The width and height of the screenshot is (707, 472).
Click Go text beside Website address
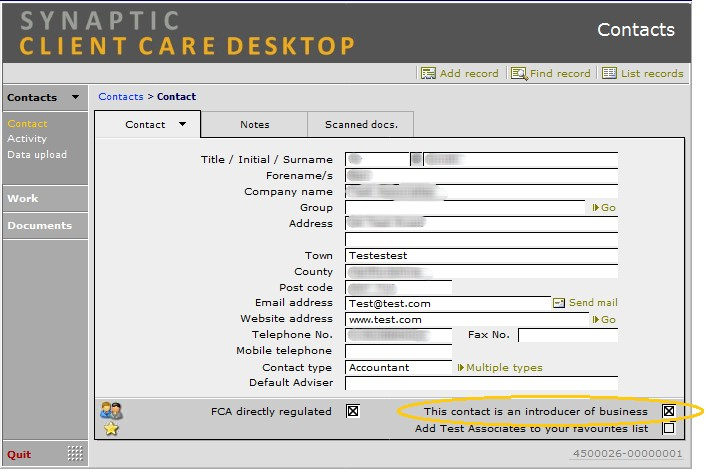click(608, 319)
